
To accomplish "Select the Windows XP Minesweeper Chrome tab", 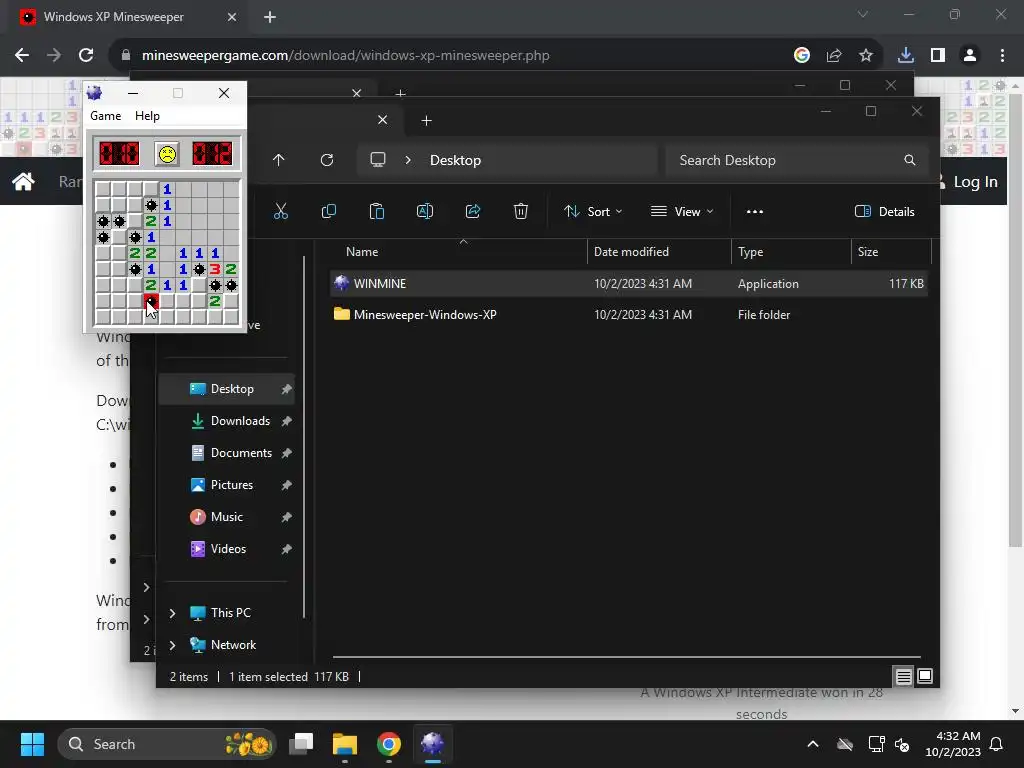I will coord(128,17).
